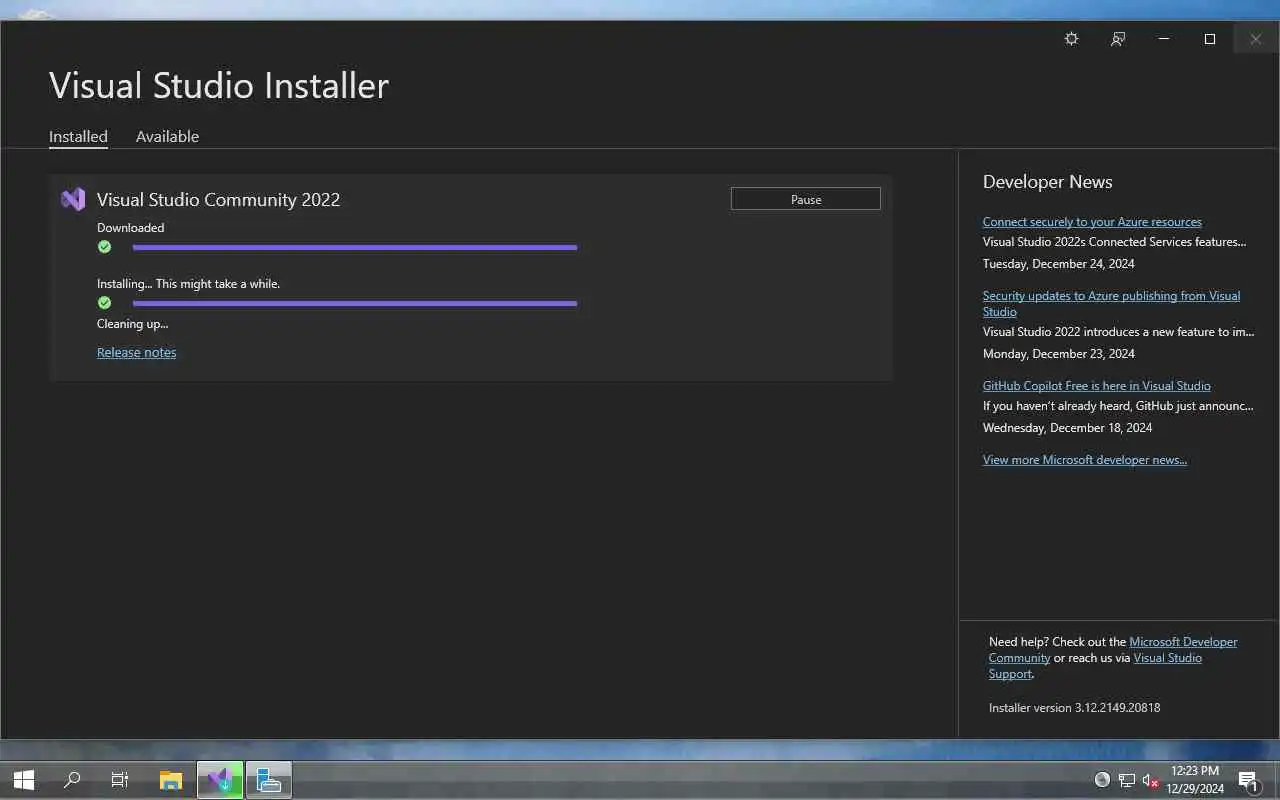Minimize the Visual Studio Installer window
1280x800 pixels.
pyautogui.click(x=1164, y=39)
